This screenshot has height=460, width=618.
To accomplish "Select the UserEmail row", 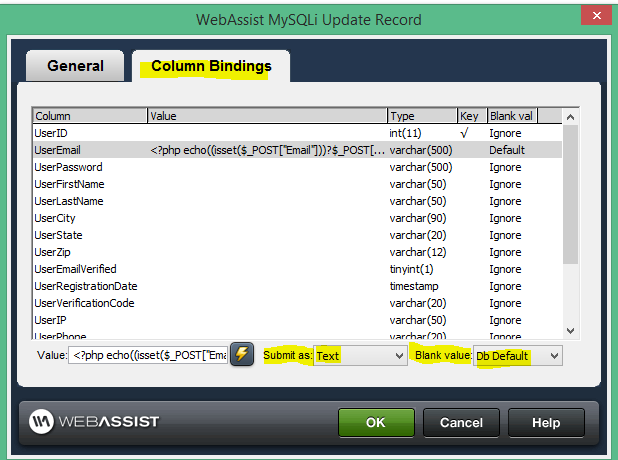I will 297,150.
